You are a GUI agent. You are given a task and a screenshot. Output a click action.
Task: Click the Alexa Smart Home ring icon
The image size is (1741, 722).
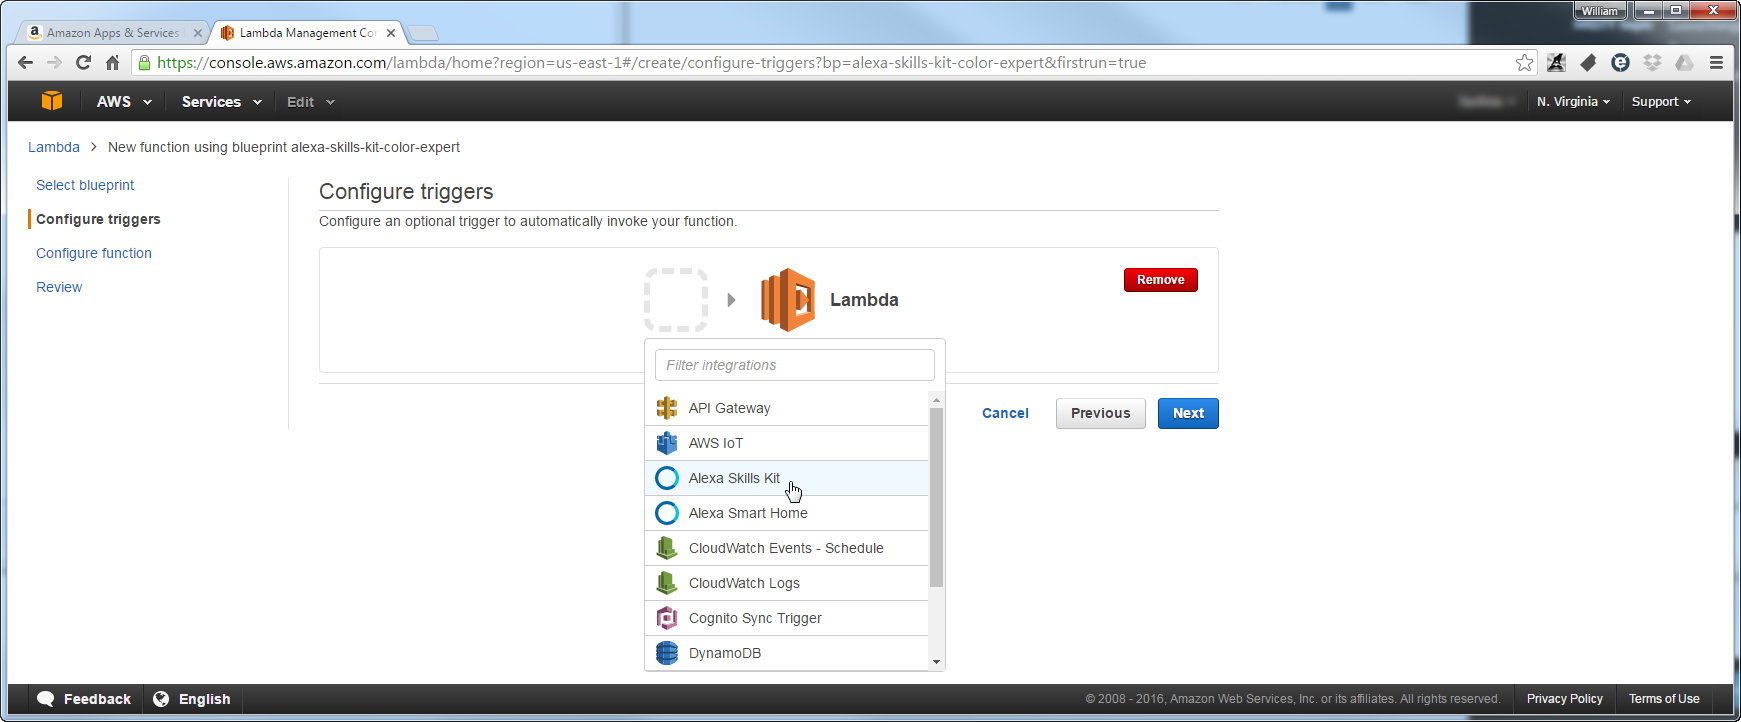pos(667,513)
